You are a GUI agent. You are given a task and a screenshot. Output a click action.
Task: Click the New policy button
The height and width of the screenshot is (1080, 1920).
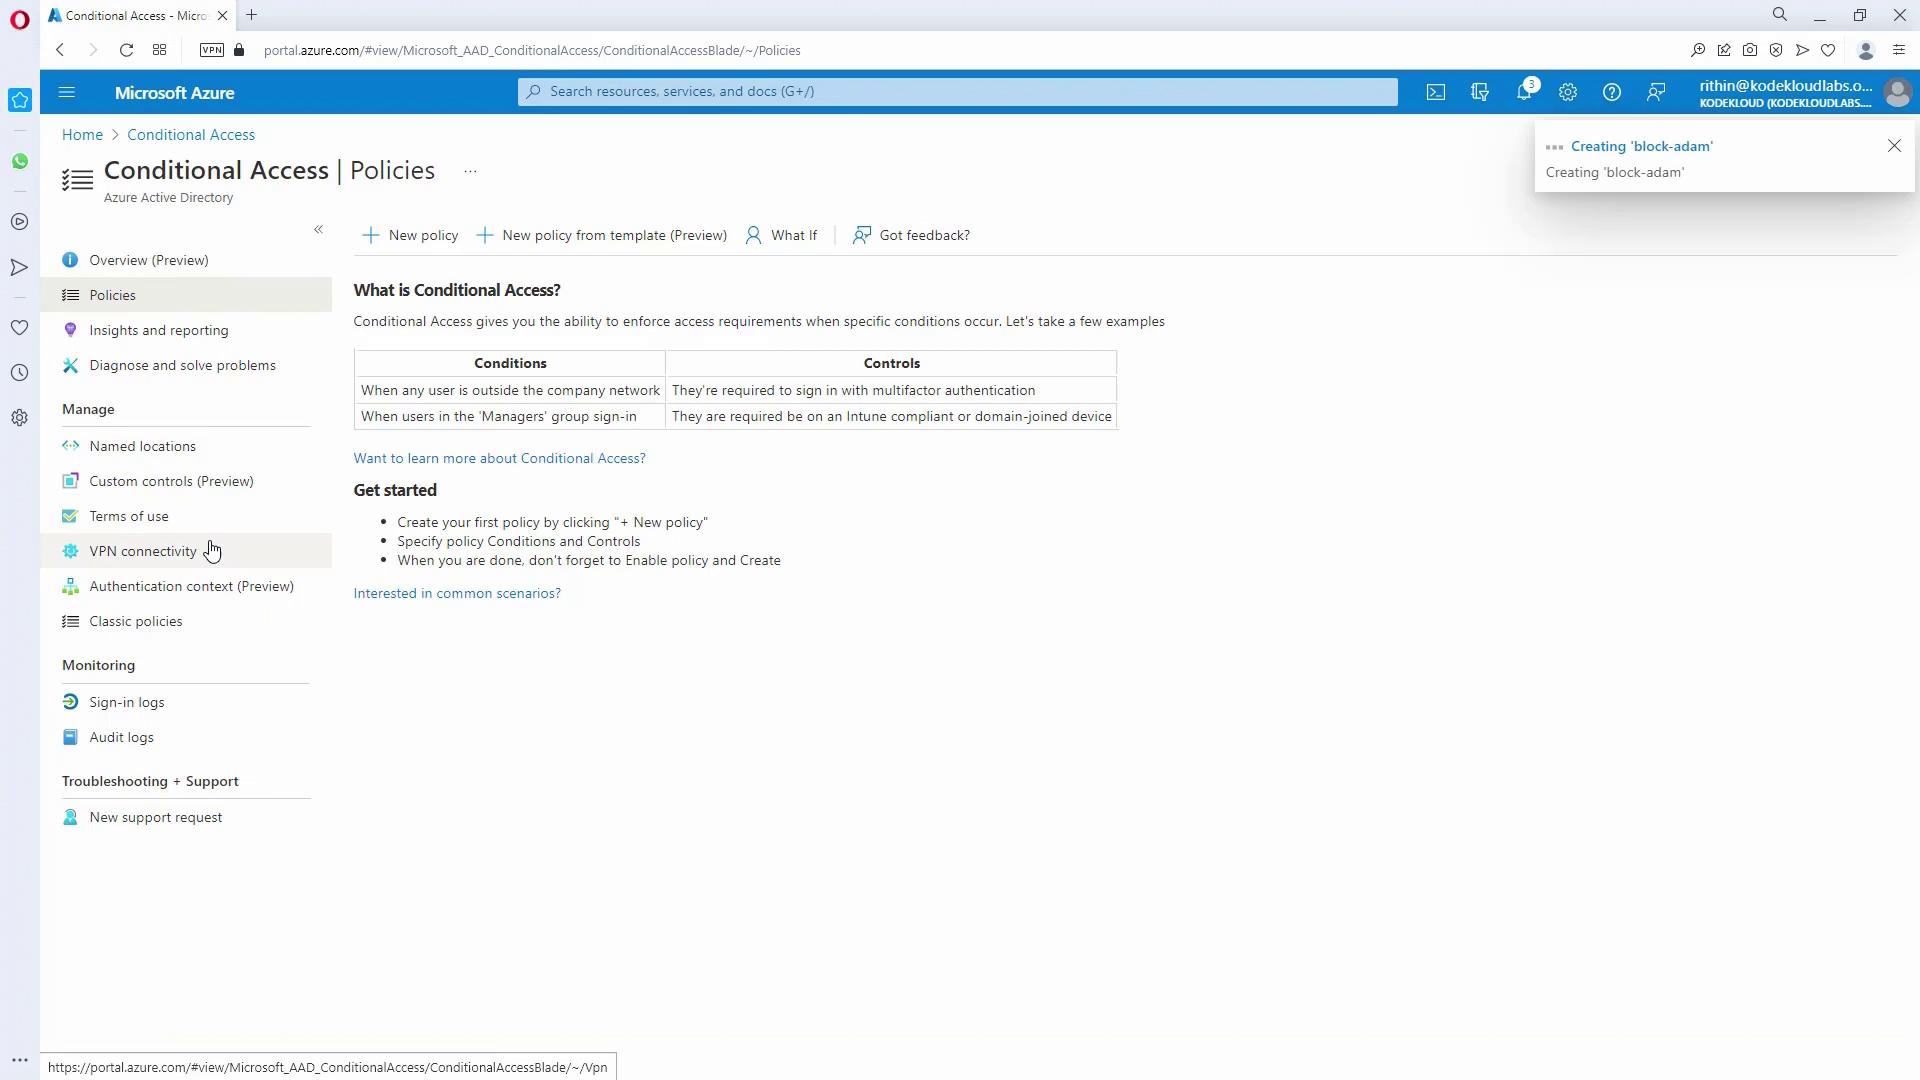coord(410,235)
